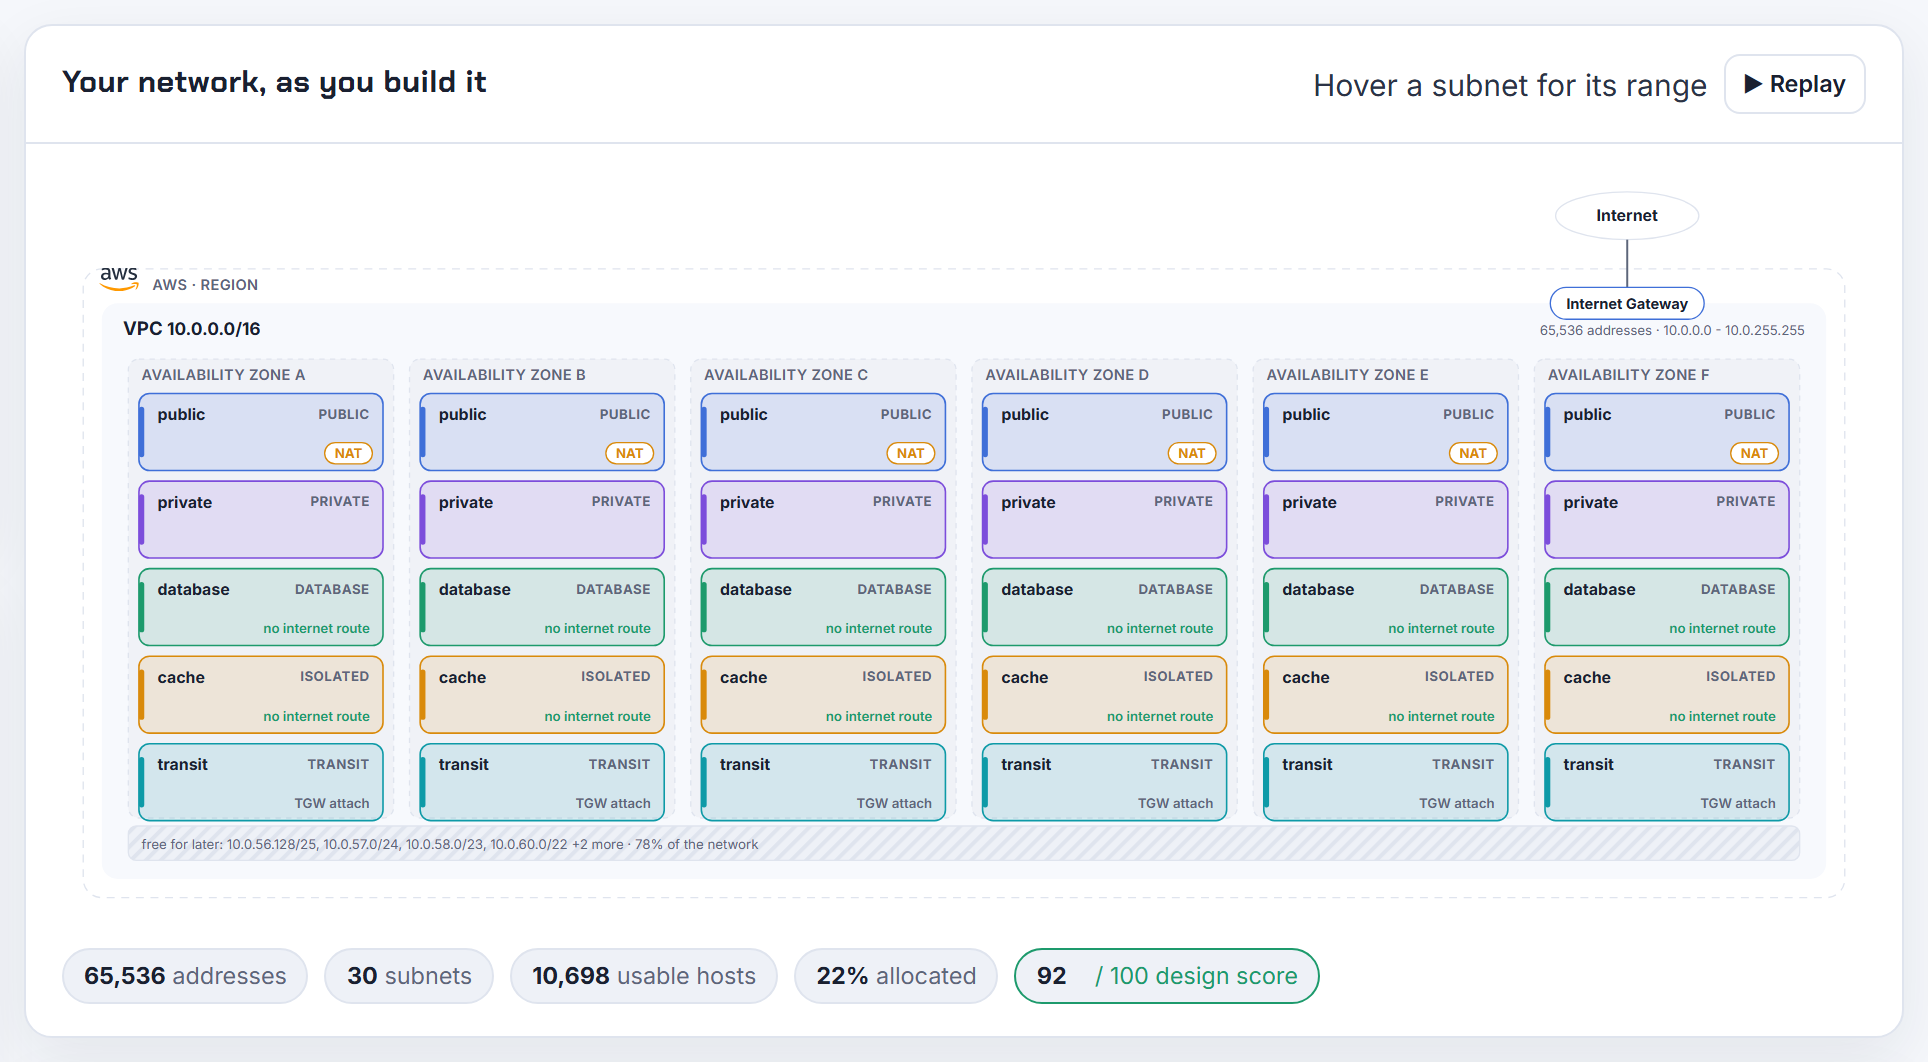The image size is (1928, 1062).
Task: Click NAT badge in Zone C public subnet
Action: (910, 453)
